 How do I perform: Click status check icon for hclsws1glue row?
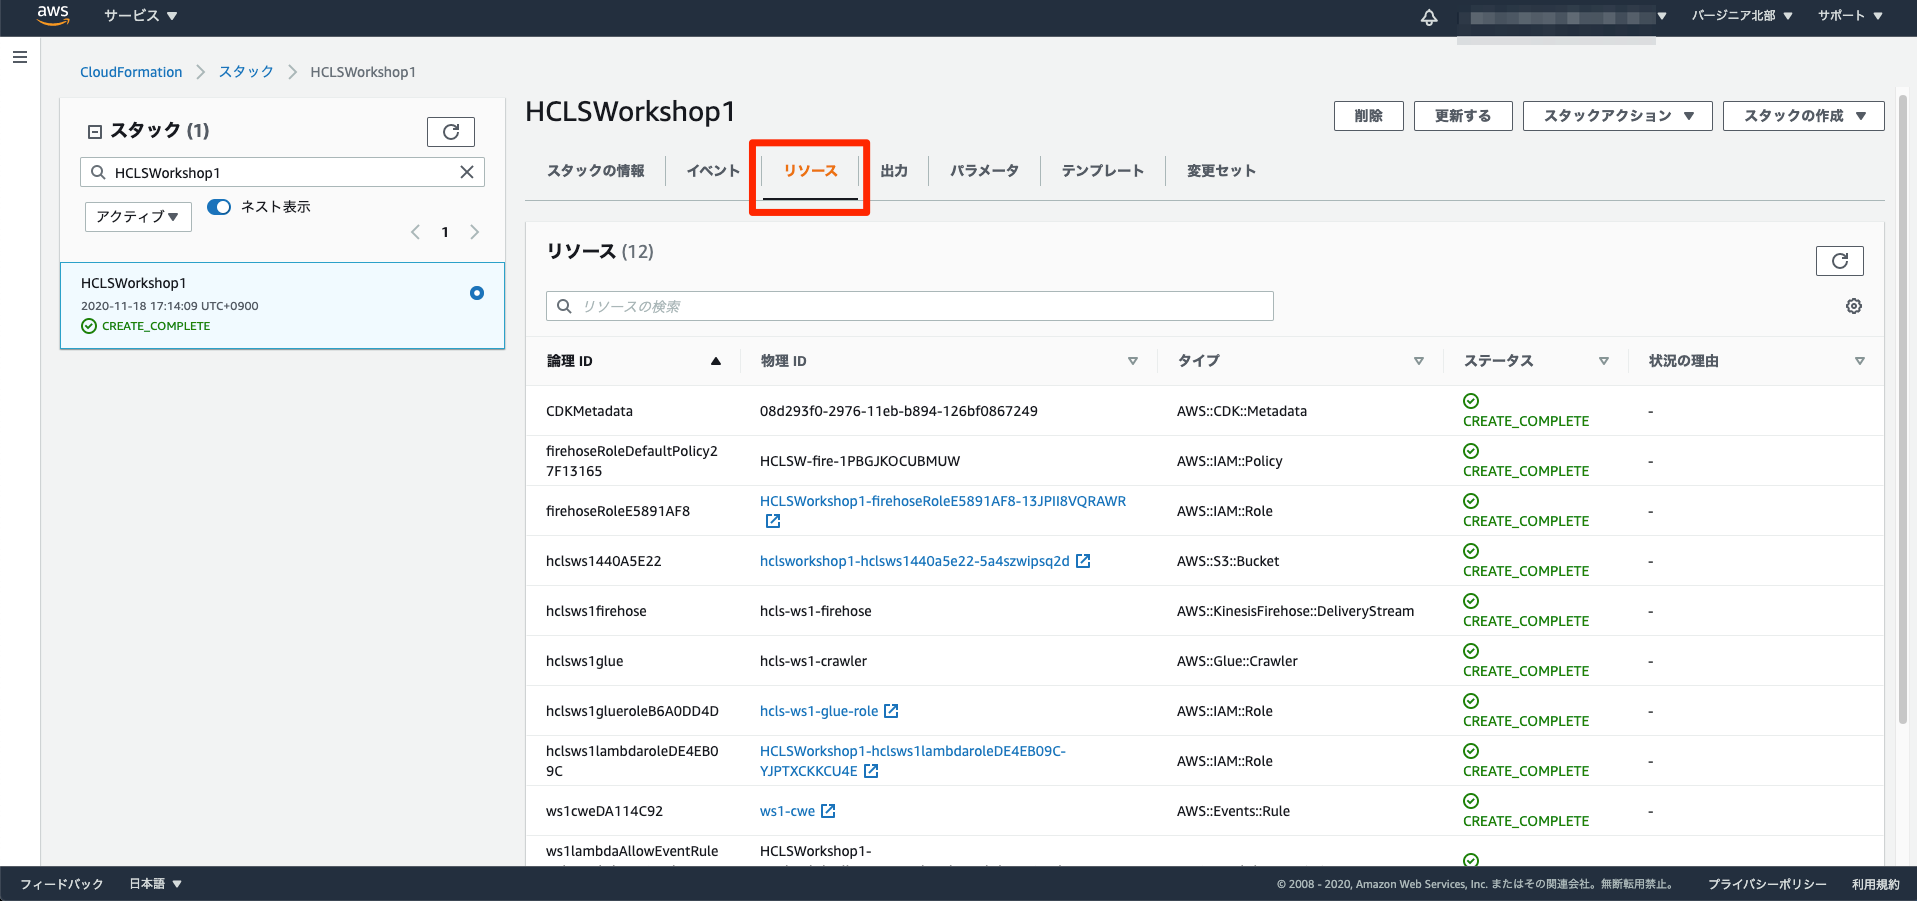pos(1471,651)
